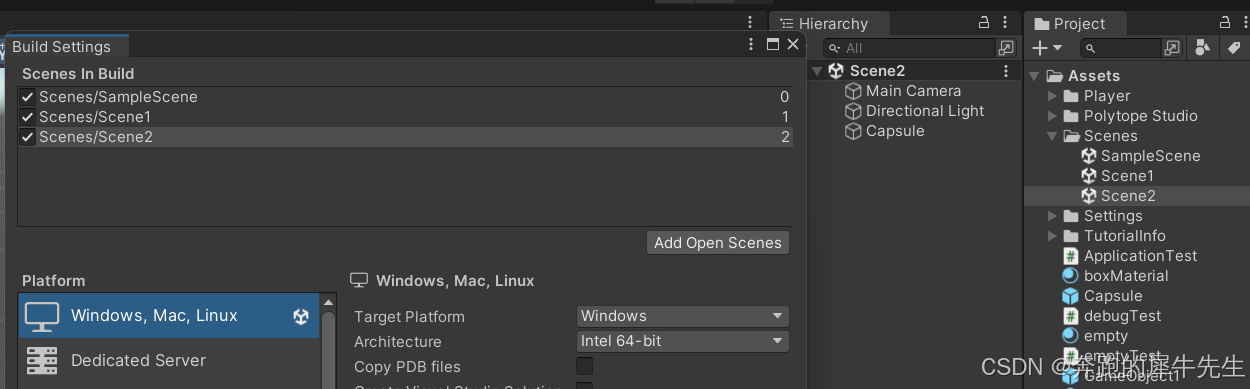Select Main Camera label in Hierarchy
The width and height of the screenshot is (1250, 389).
[913, 91]
